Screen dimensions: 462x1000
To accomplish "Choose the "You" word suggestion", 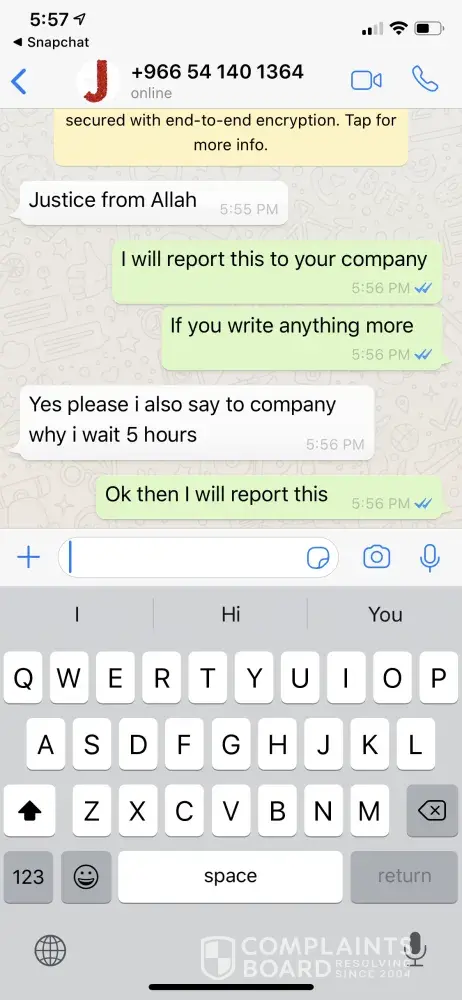I will tap(385, 614).
